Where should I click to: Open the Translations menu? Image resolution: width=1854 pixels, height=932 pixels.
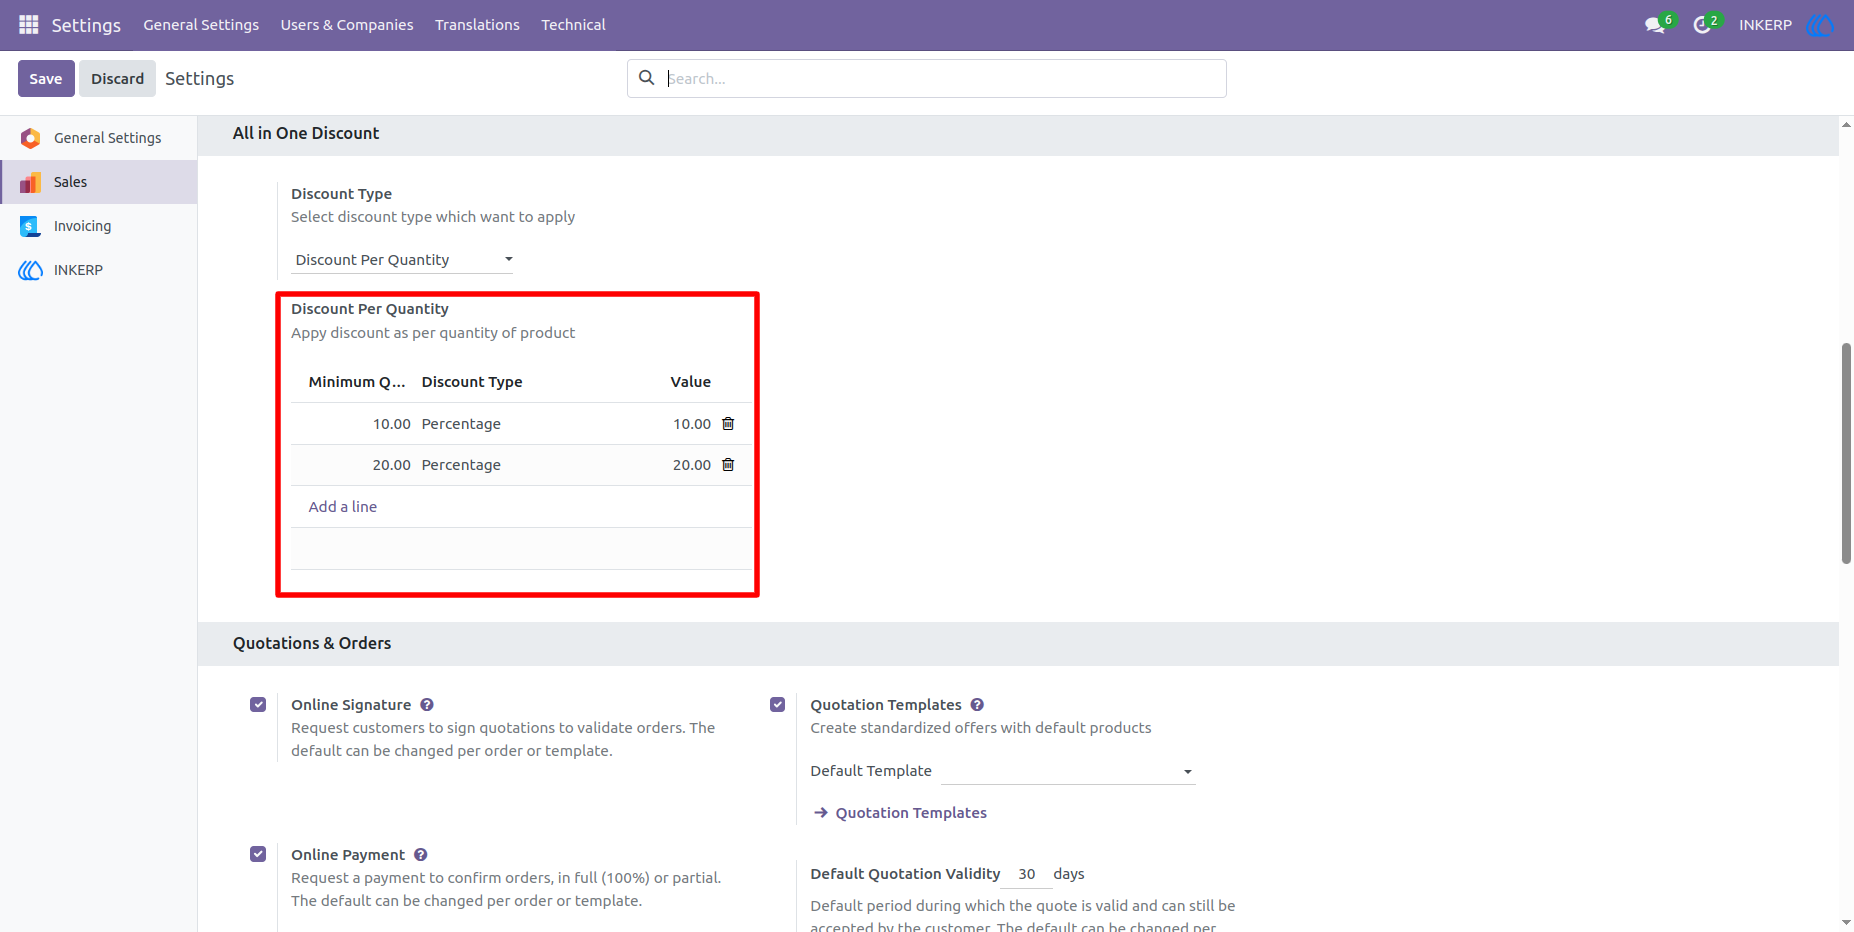coord(477,25)
